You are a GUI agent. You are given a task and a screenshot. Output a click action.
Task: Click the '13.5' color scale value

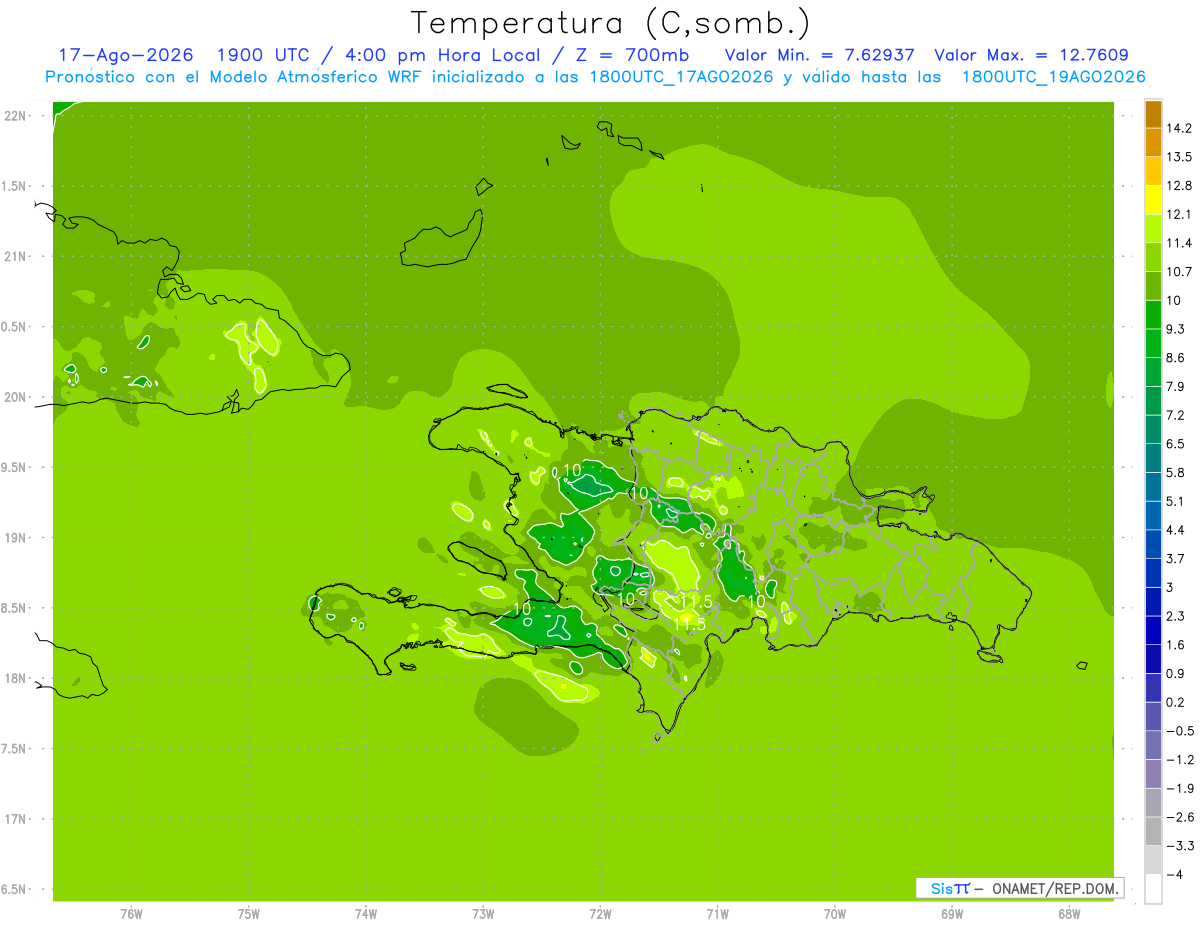tap(1179, 157)
